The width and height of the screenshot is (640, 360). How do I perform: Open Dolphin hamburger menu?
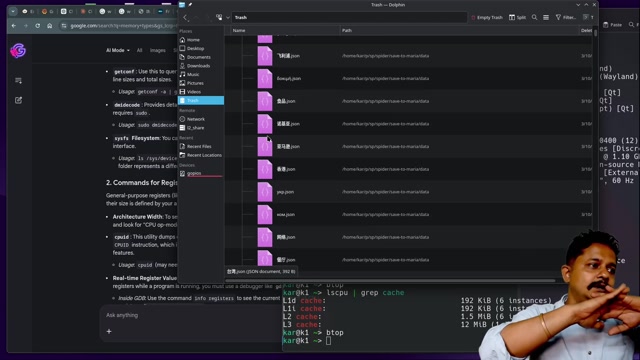(546, 18)
